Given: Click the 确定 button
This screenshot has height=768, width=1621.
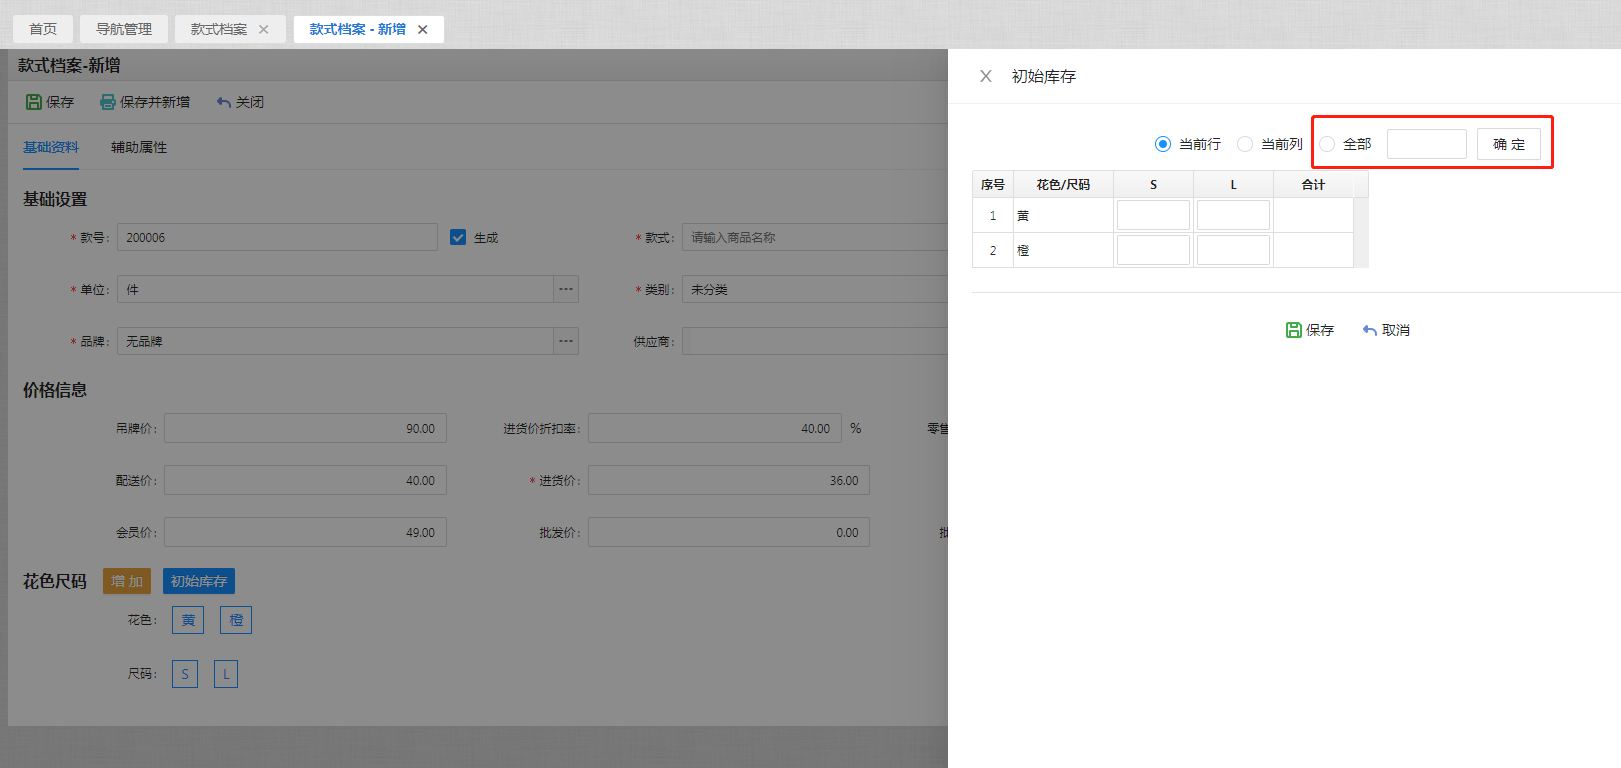Looking at the screenshot, I should point(1509,144).
